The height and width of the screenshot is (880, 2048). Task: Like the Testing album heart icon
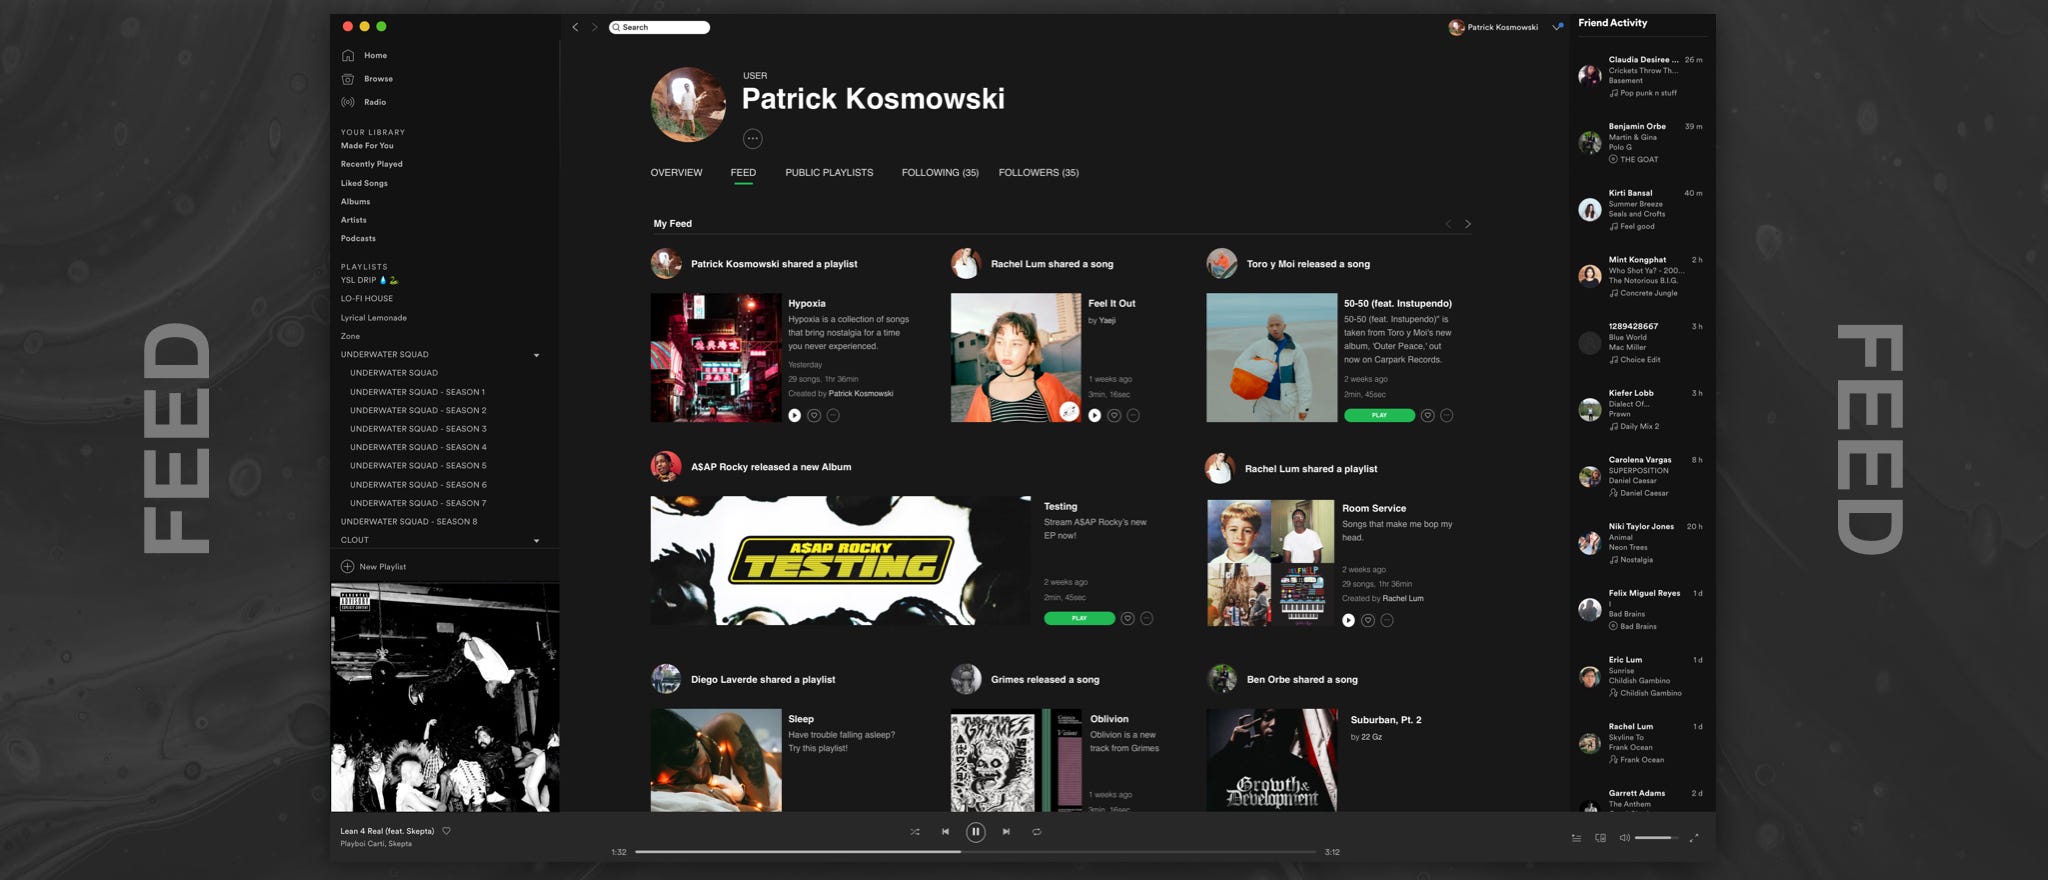(1128, 618)
